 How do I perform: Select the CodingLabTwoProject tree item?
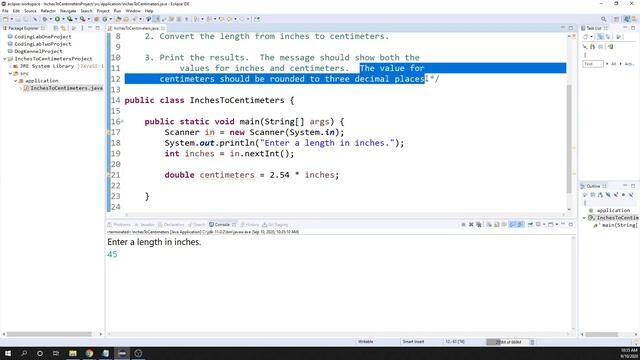click(42, 44)
